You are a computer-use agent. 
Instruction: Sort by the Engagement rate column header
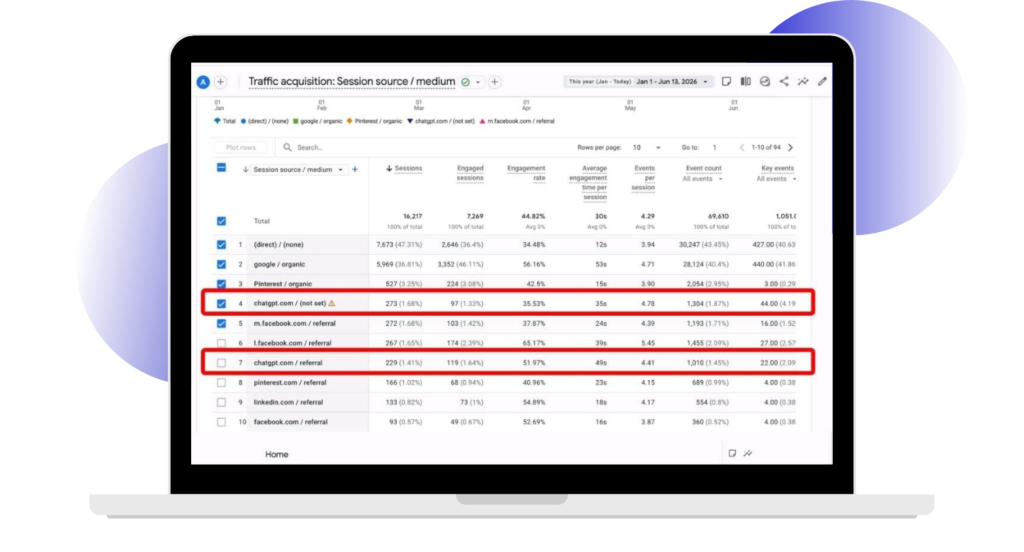pyautogui.click(x=526, y=173)
